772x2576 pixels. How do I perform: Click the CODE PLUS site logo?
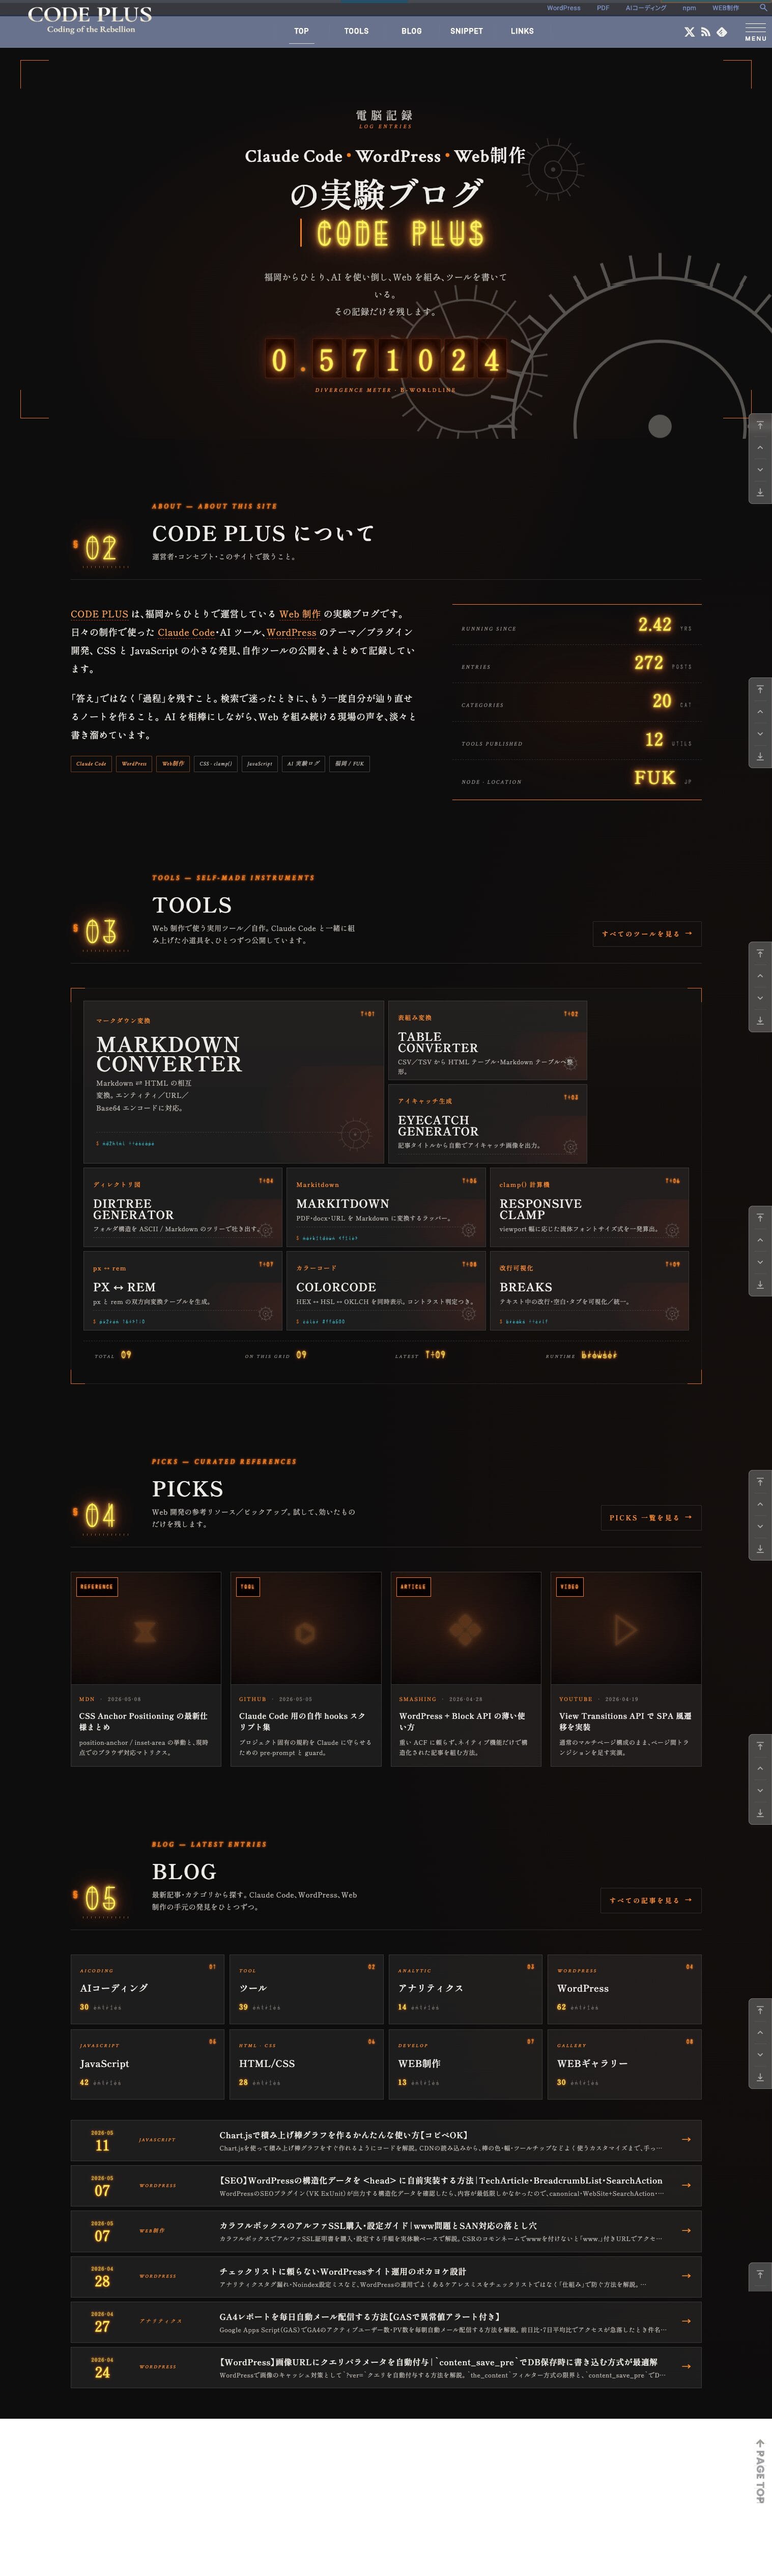tap(90, 19)
